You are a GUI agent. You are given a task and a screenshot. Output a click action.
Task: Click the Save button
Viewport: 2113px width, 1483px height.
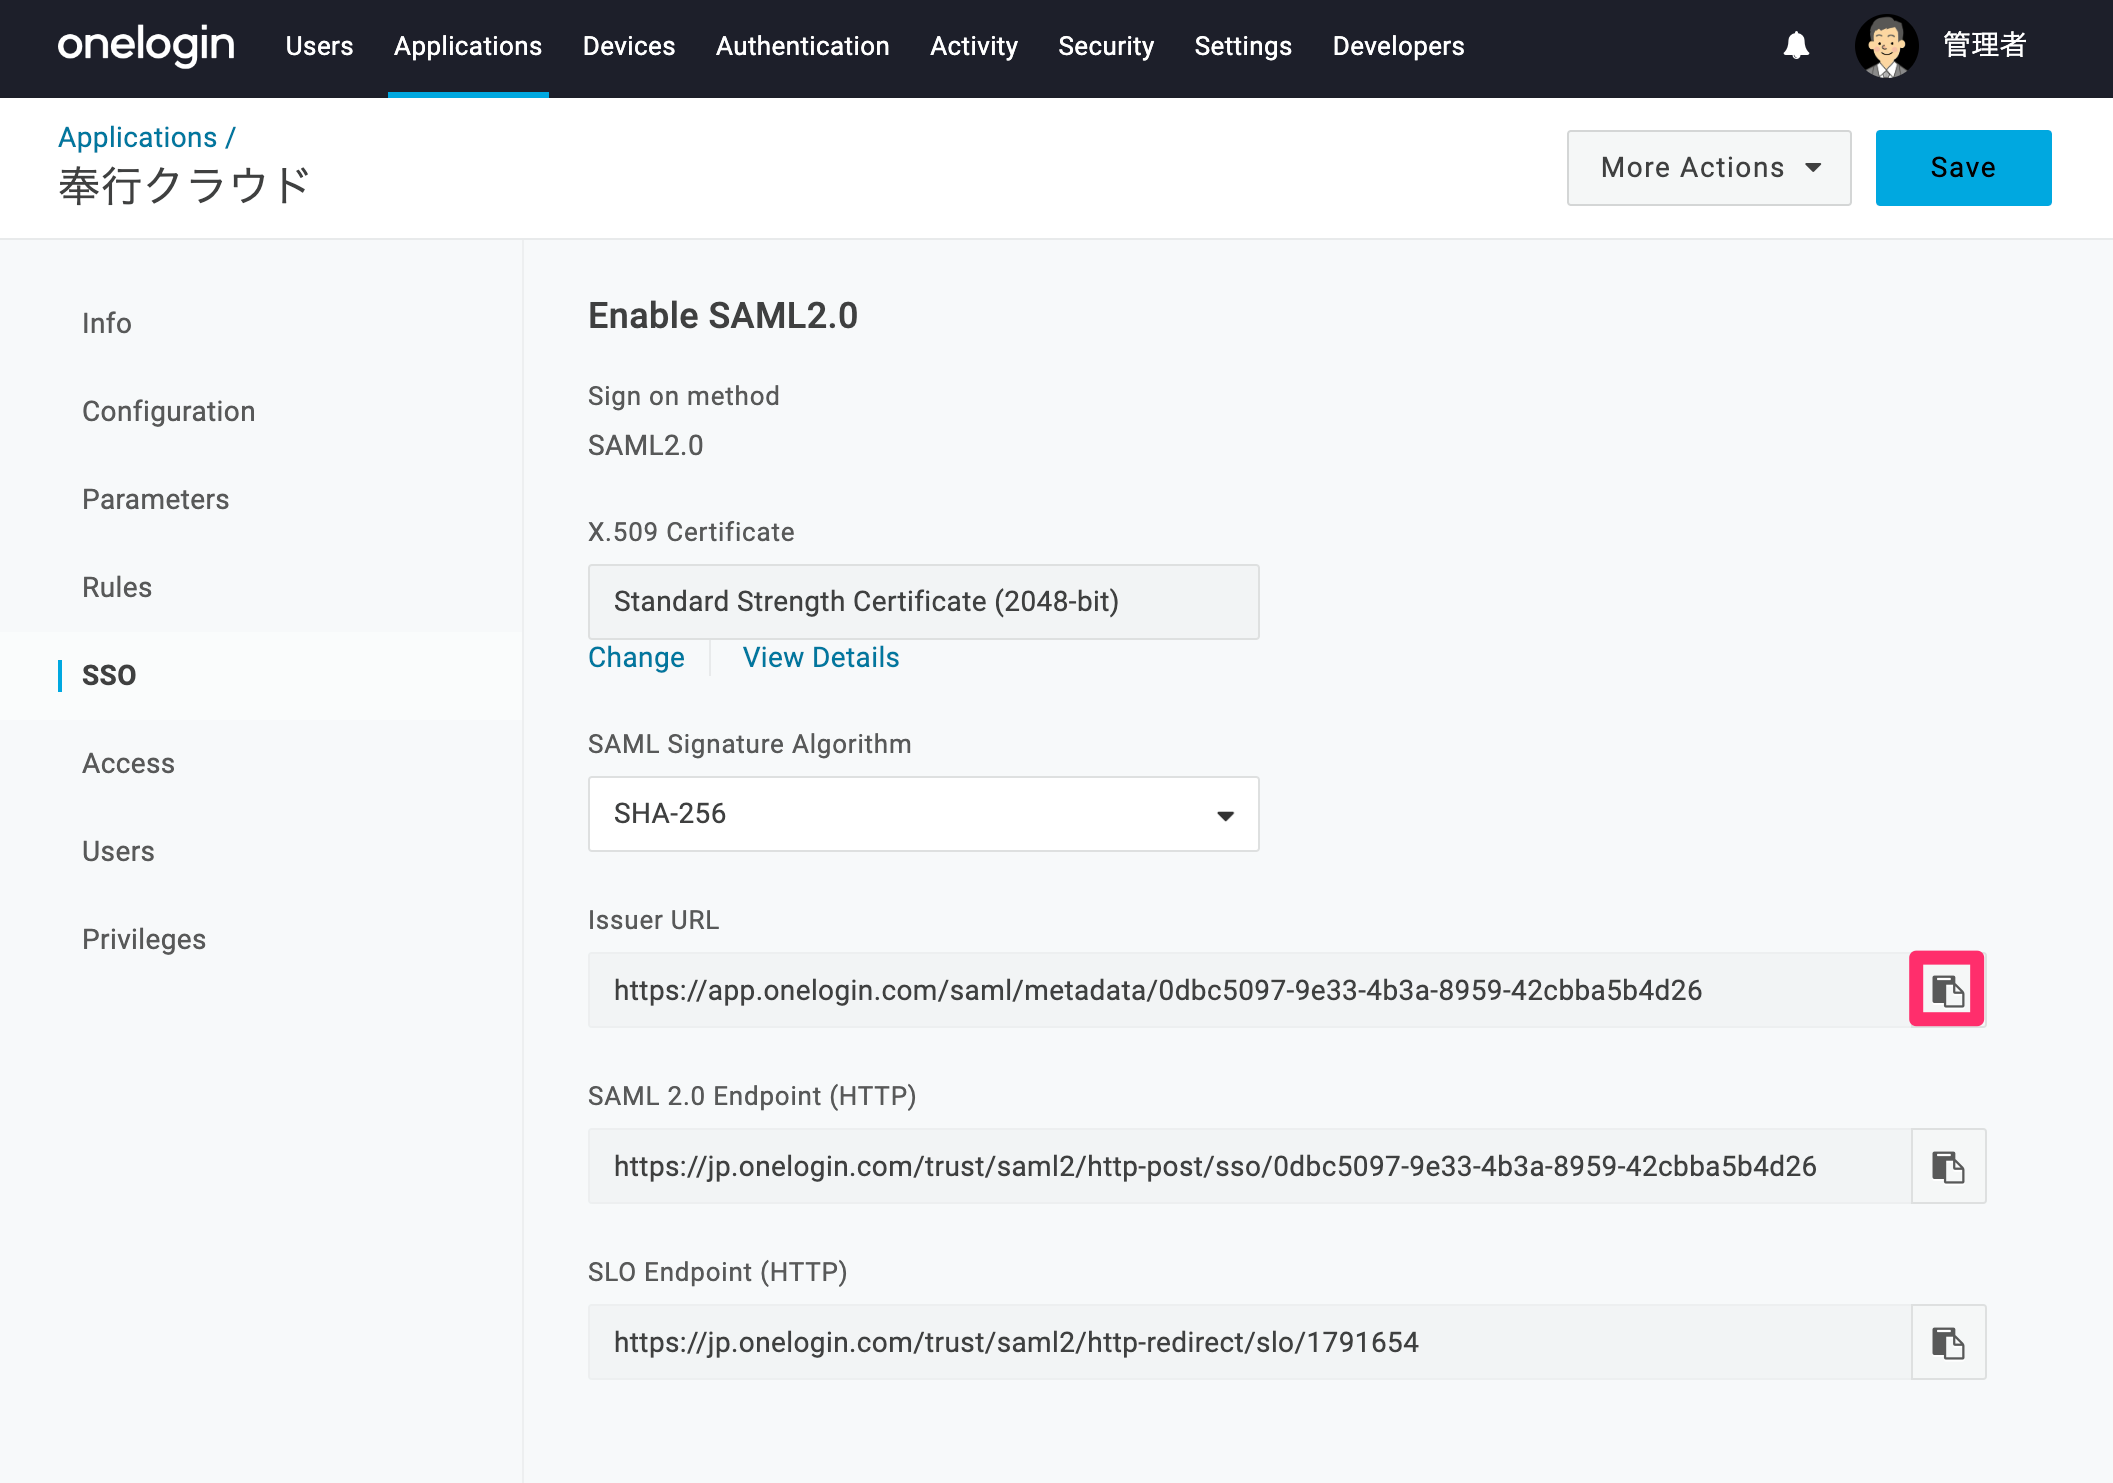pyautogui.click(x=1963, y=168)
